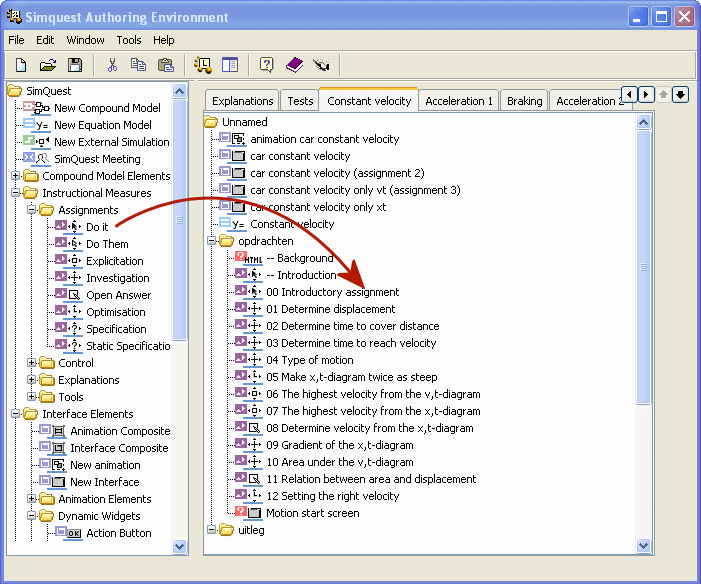This screenshot has width=701, height=584.
Task: Click the New animation icon in library
Action: (x=52, y=464)
